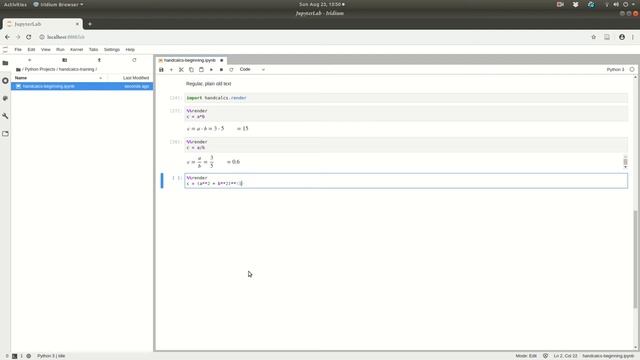Click the cell containing c = a/b

pos(406,144)
